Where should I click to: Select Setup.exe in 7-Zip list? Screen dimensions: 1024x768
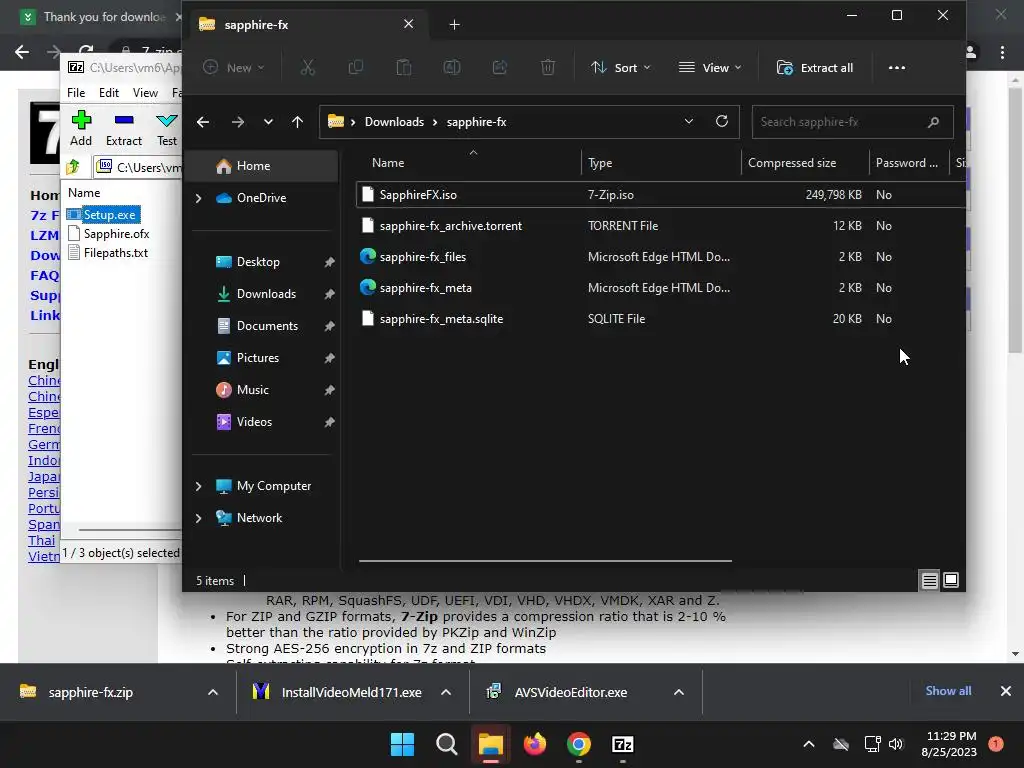point(103,214)
